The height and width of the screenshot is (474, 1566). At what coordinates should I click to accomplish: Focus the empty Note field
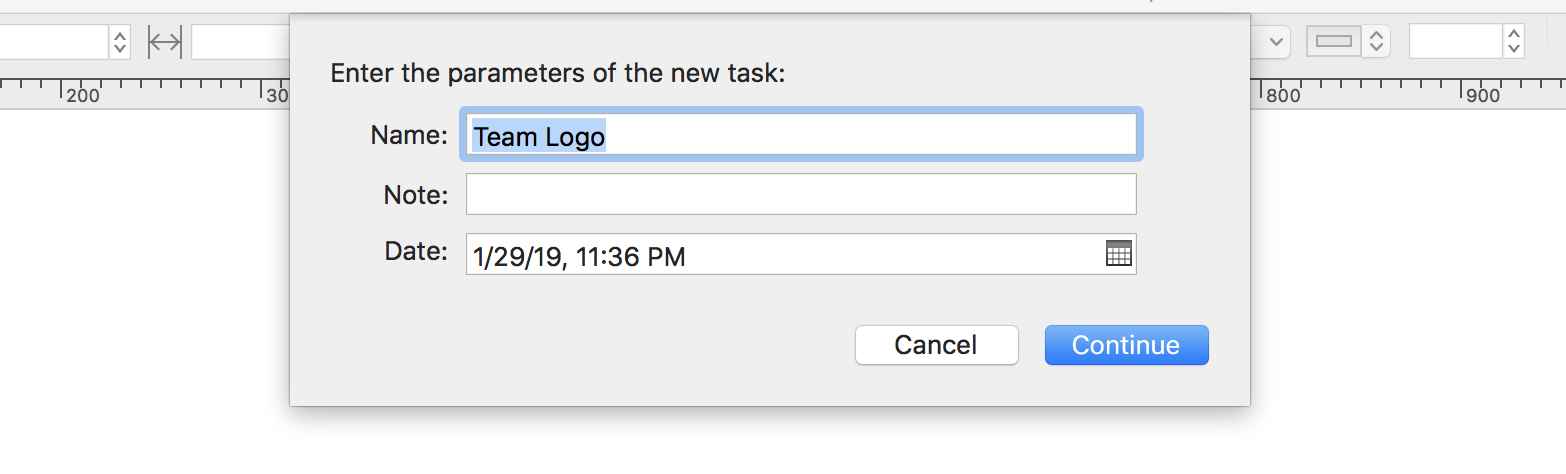(800, 194)
